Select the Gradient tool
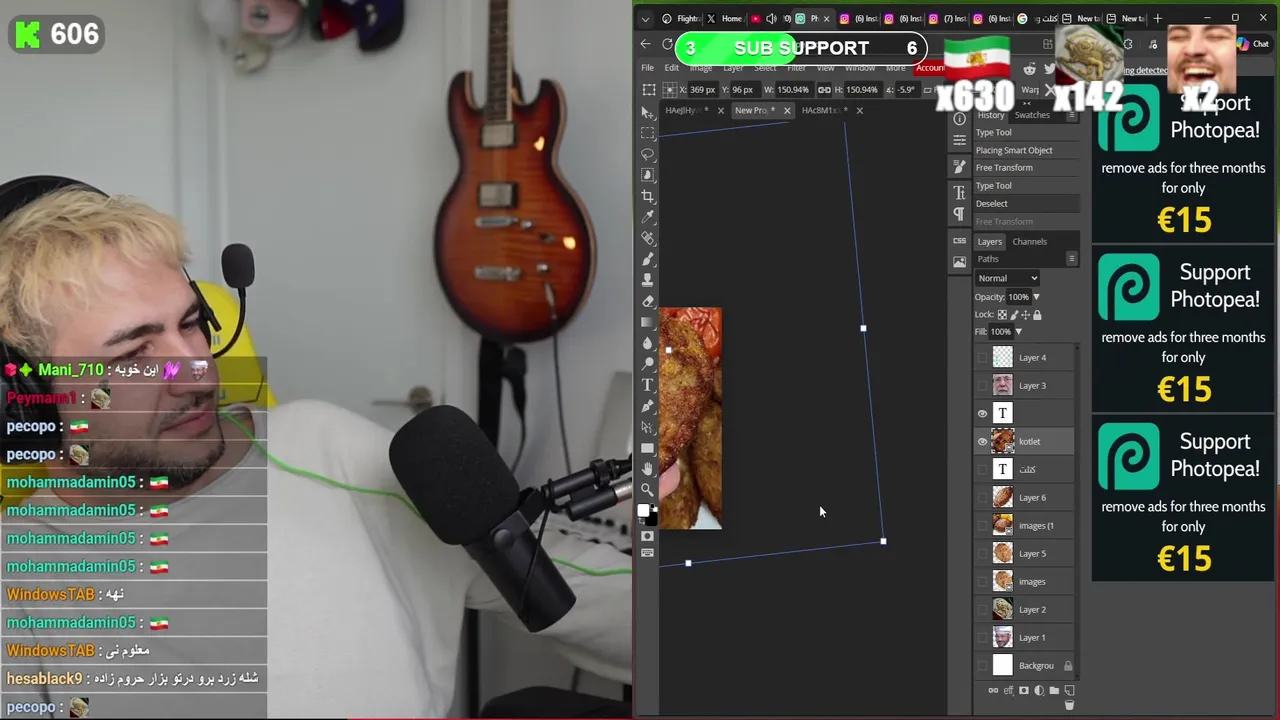1280x720 pixels. [648, 322]
